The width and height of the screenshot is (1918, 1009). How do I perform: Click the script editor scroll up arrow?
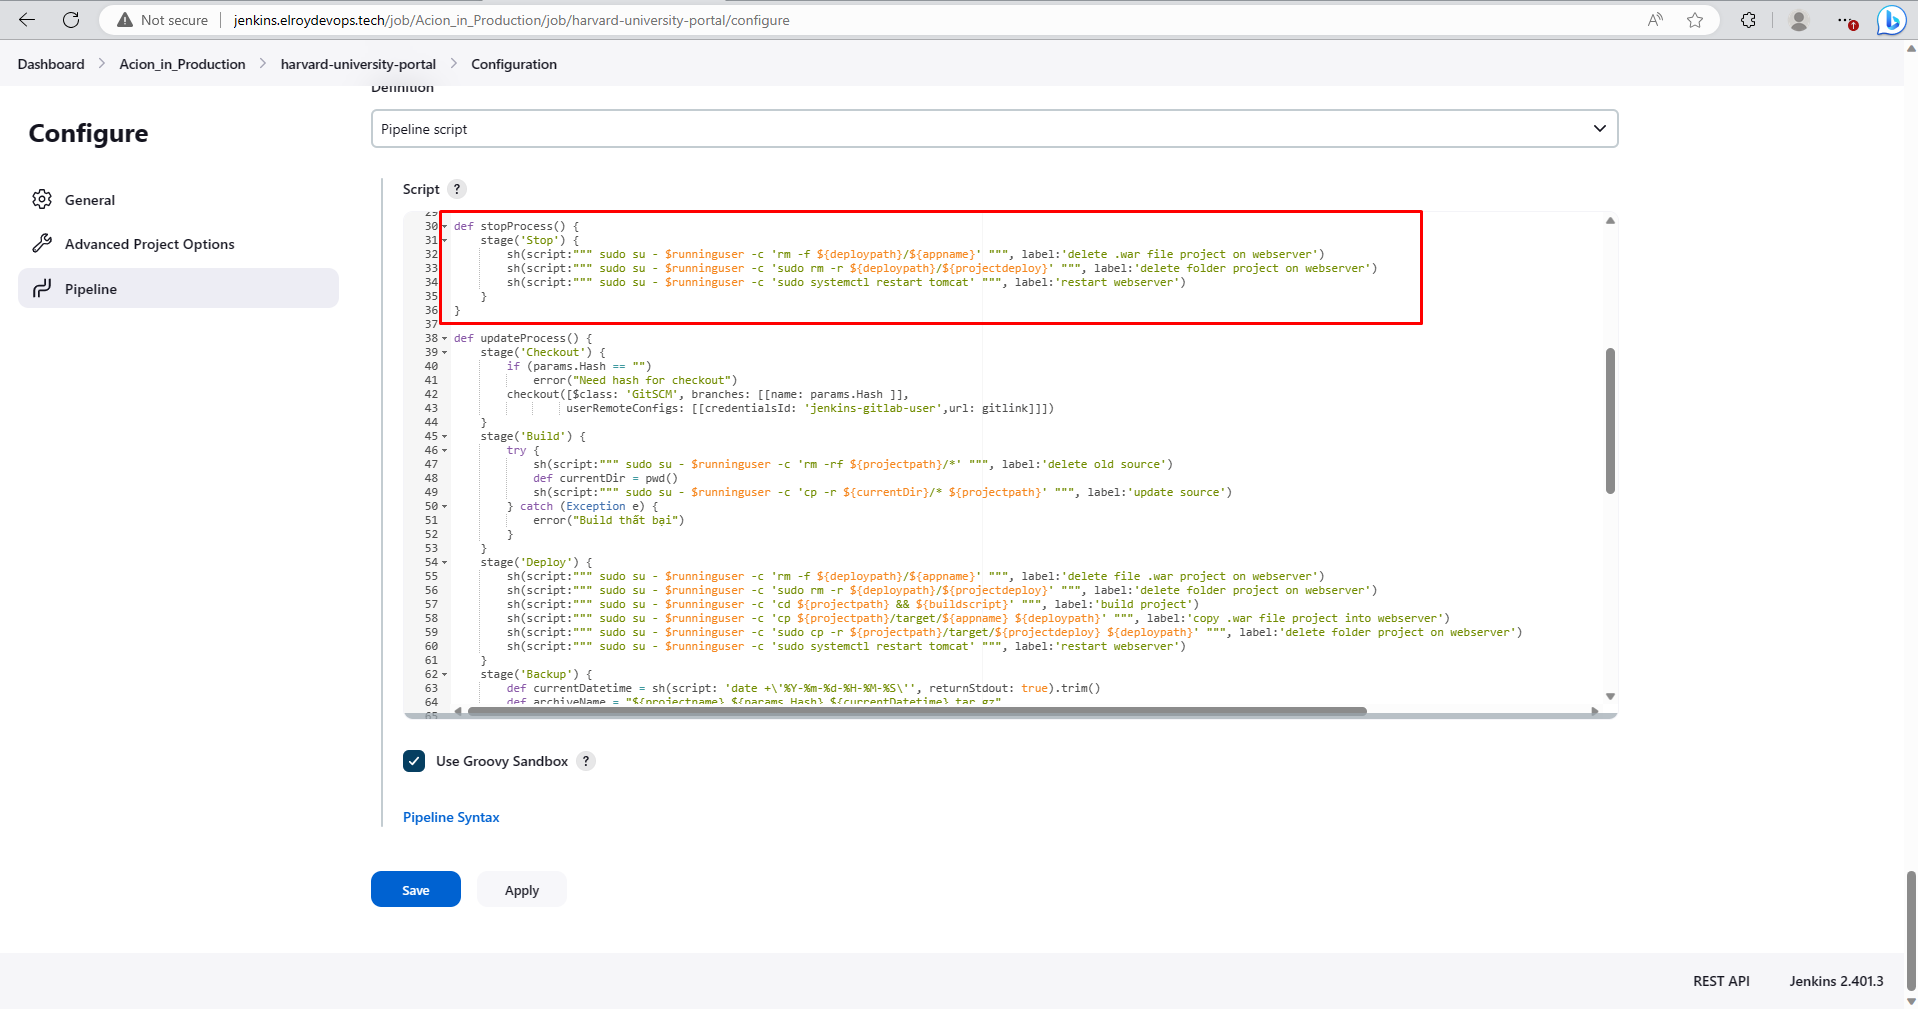pos(1610,220)
